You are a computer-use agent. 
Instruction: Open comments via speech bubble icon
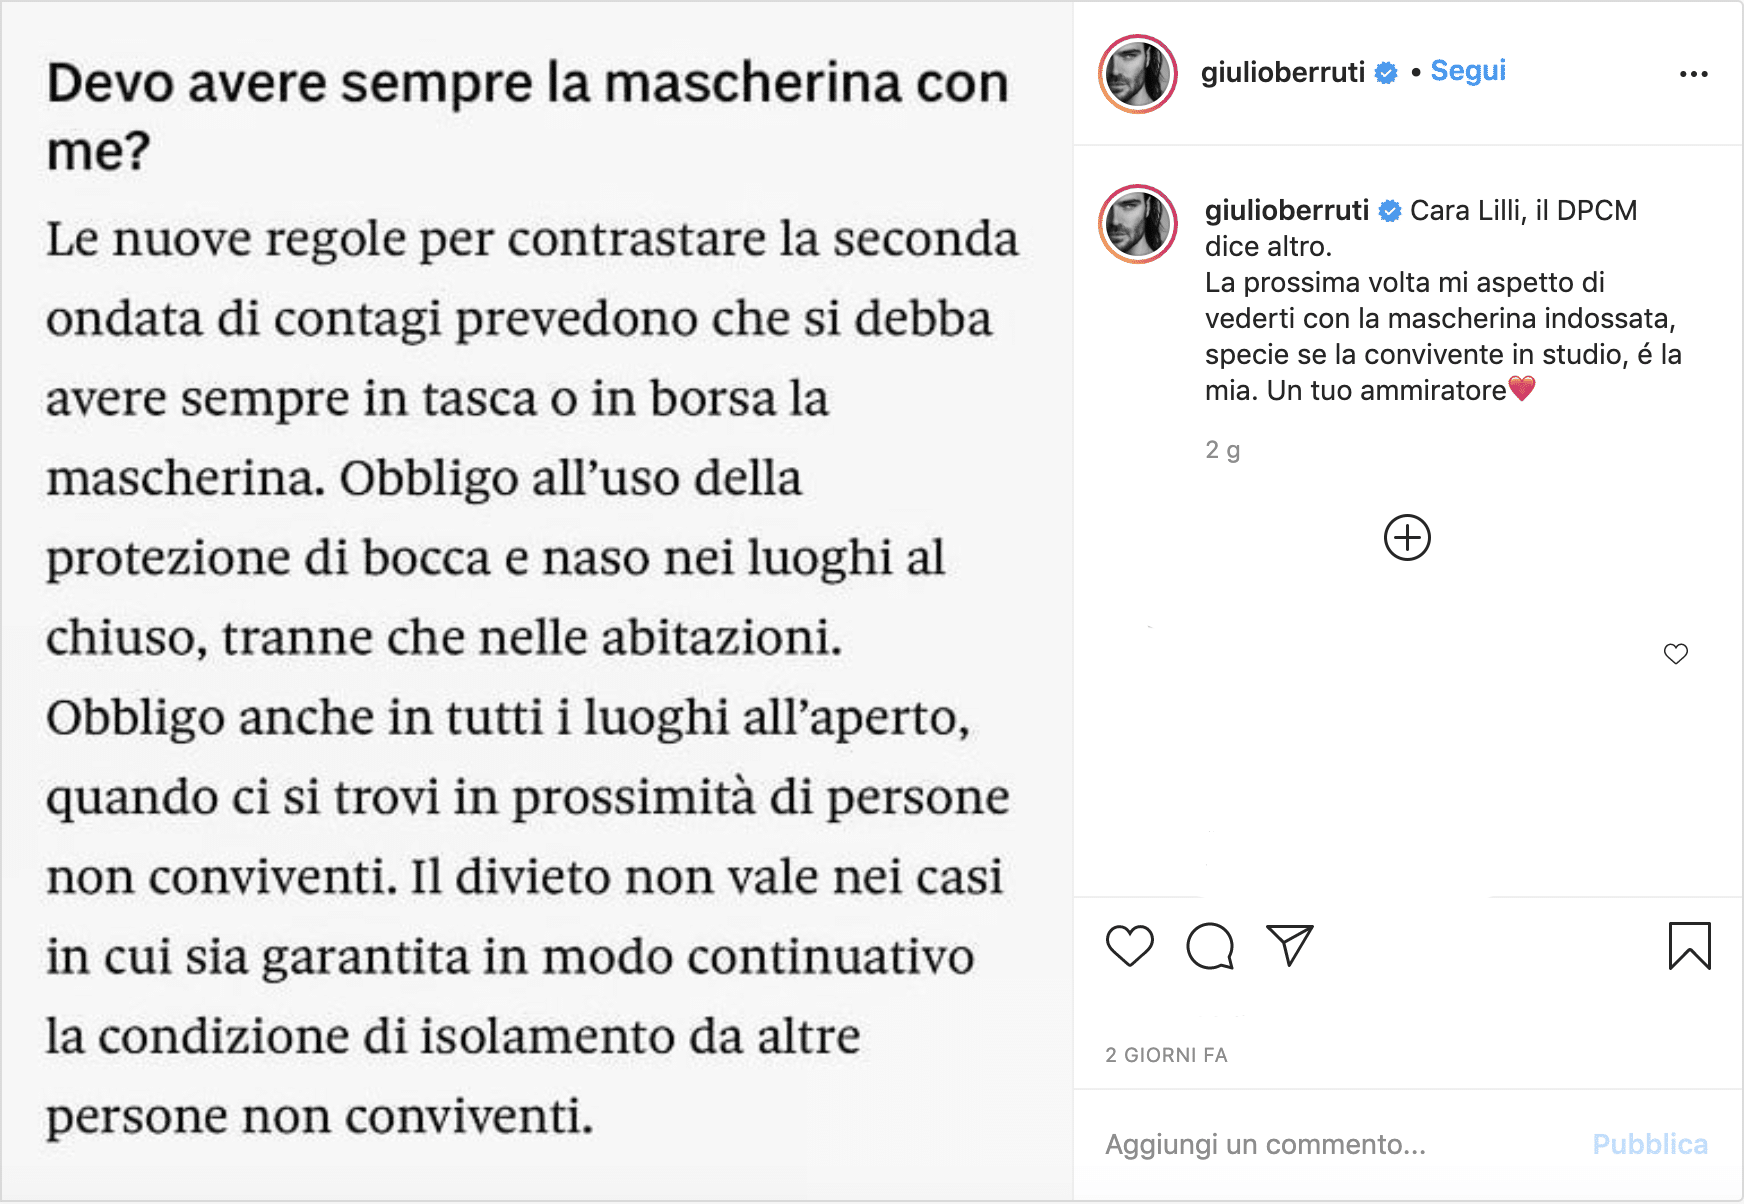tap(1210, 946)
